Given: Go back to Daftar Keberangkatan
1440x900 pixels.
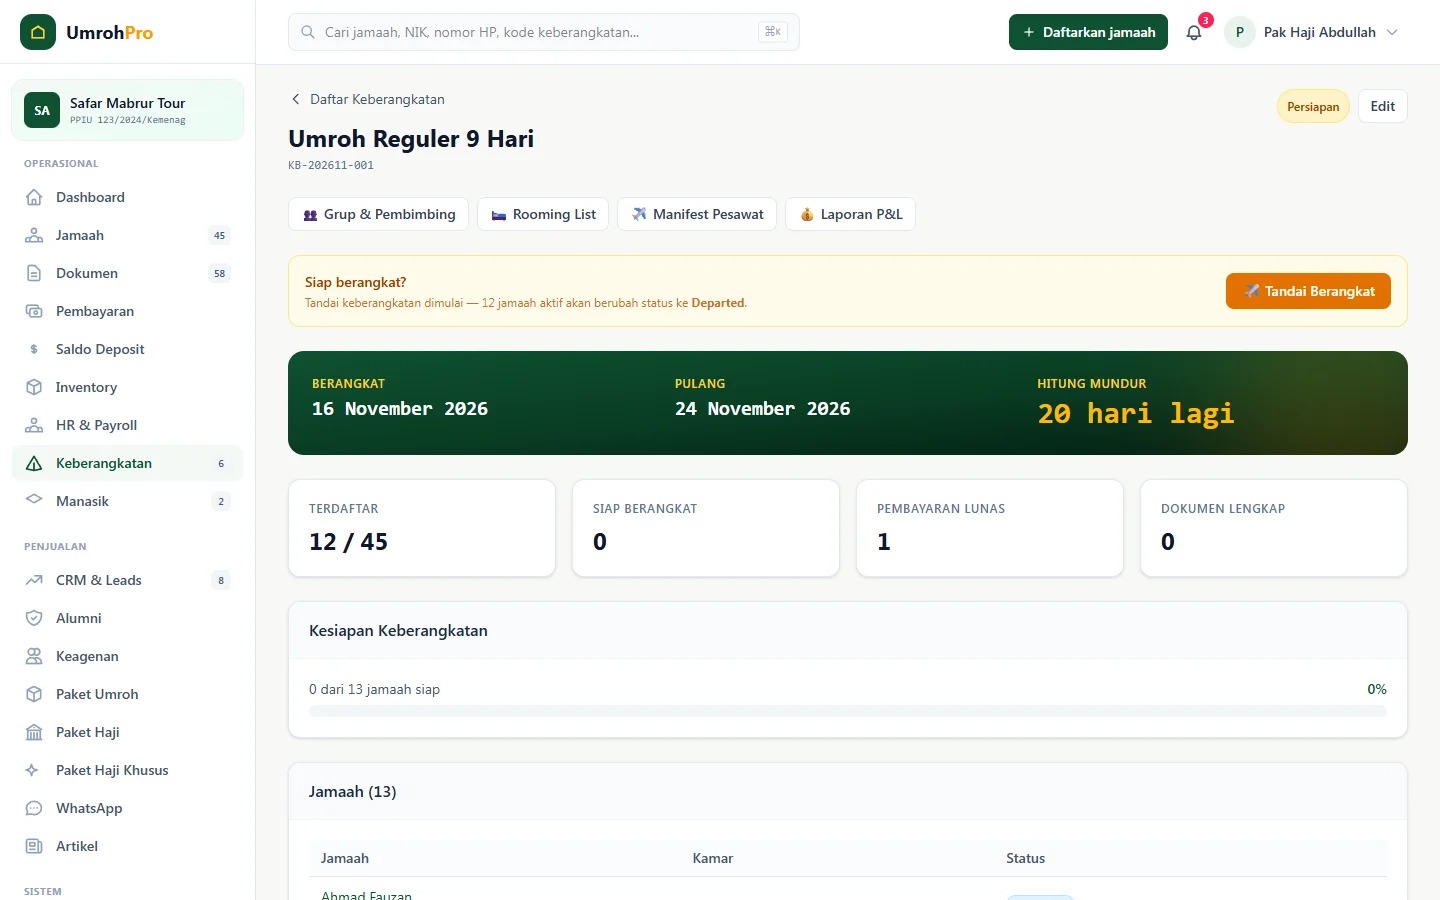Looking at the screenshot, I should 367,99.
